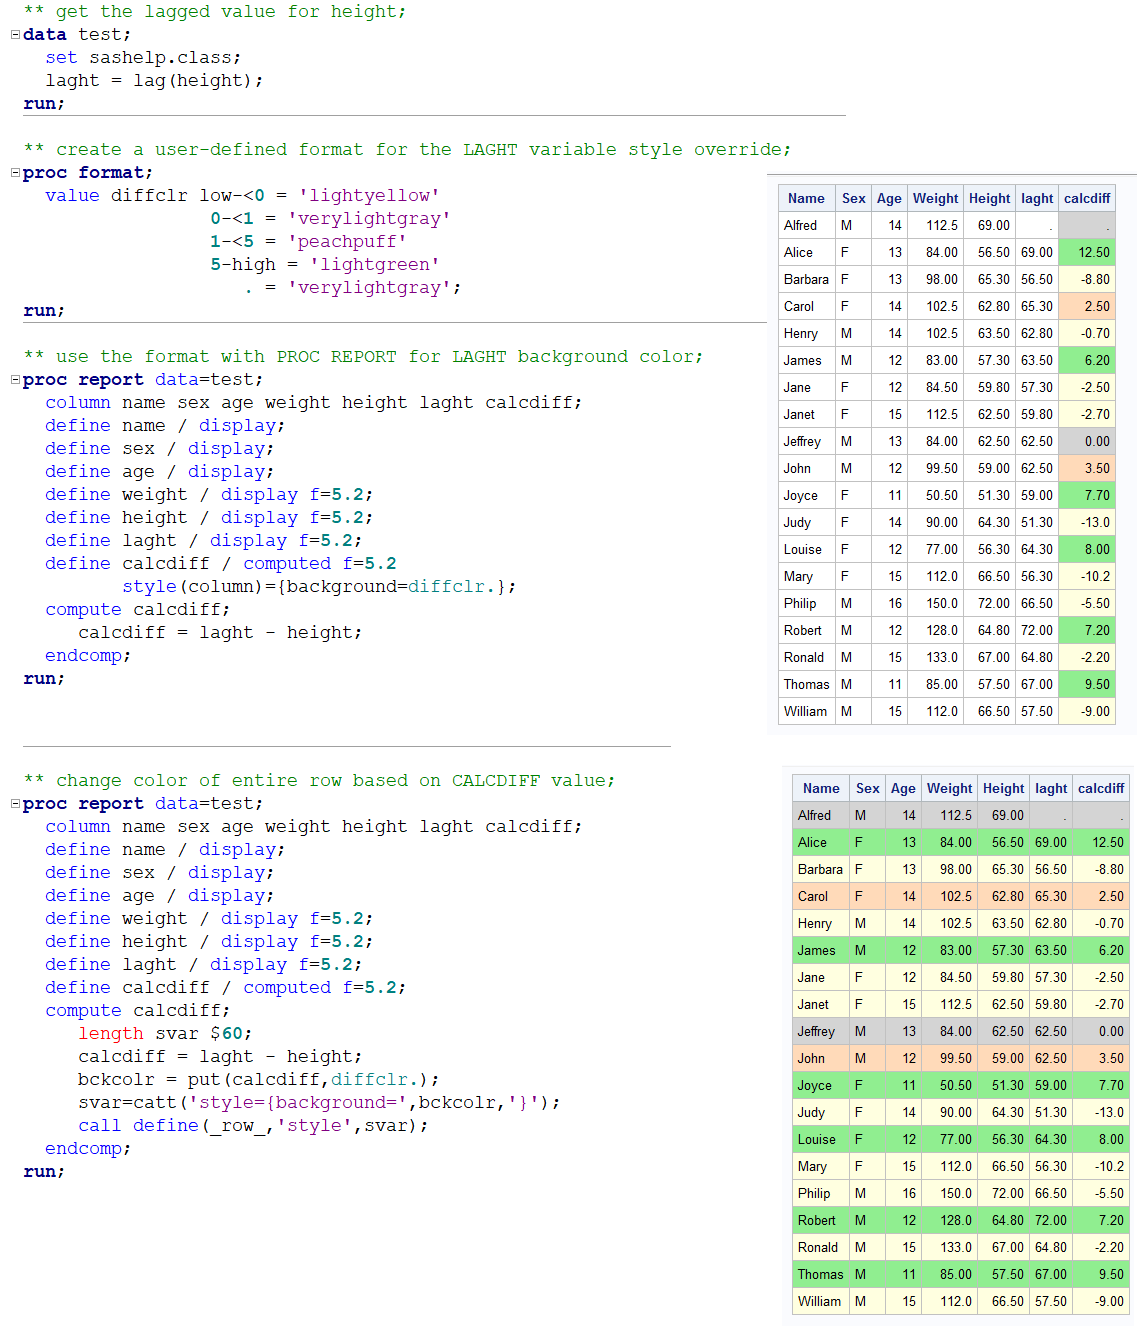Screen dimensions: 1137x1326
Task: Click the calcdiff header in top table
Action: [1087, 198]
